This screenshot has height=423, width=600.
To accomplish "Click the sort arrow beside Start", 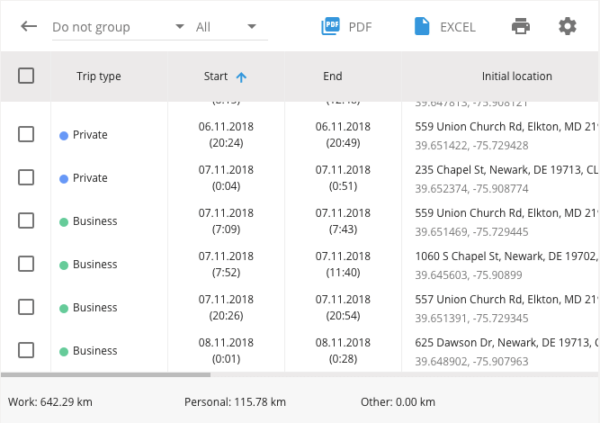I will pos(241,76).
